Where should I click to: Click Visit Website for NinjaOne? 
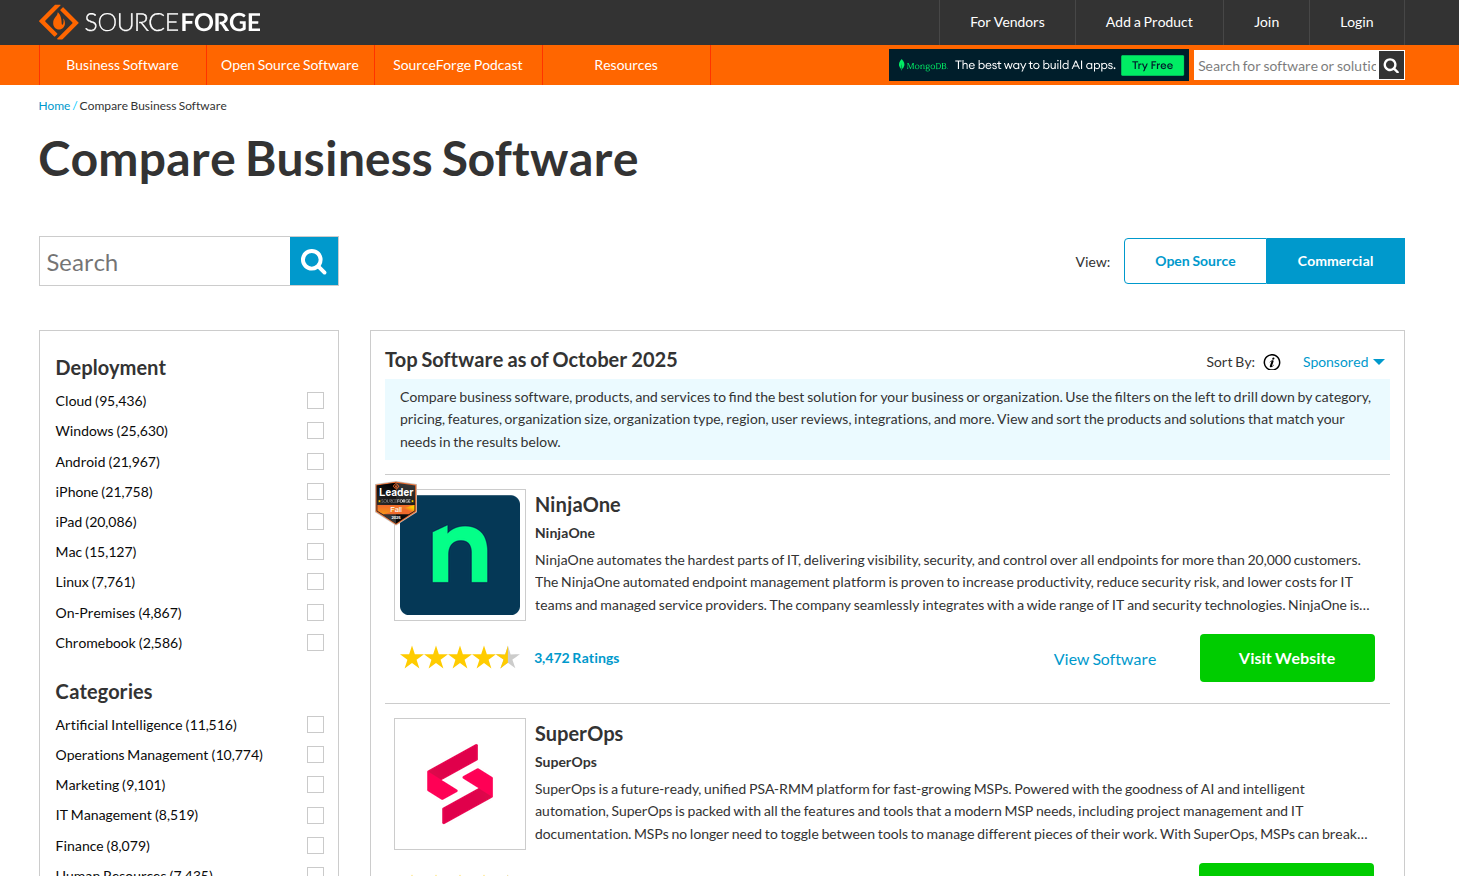pyautogui.click(x=1286, y=658)
